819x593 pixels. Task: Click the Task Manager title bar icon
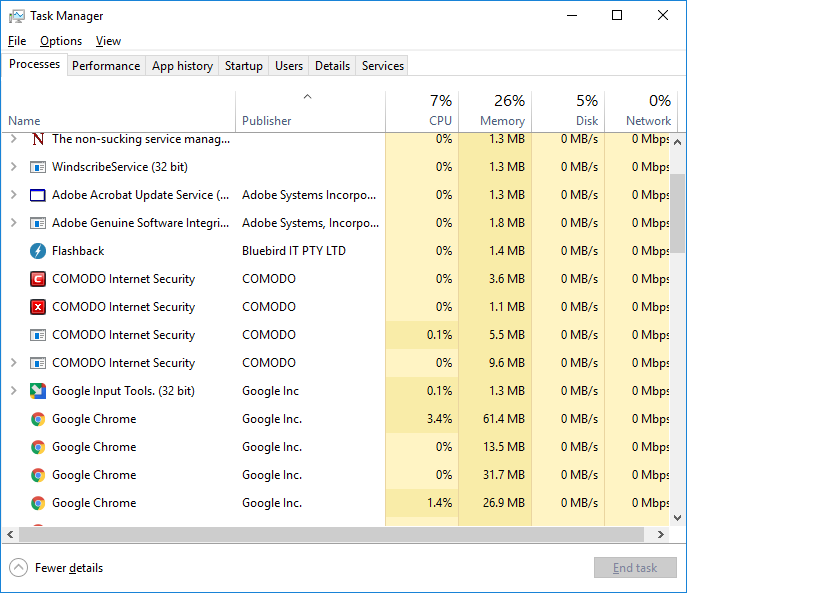click(17, 16)
